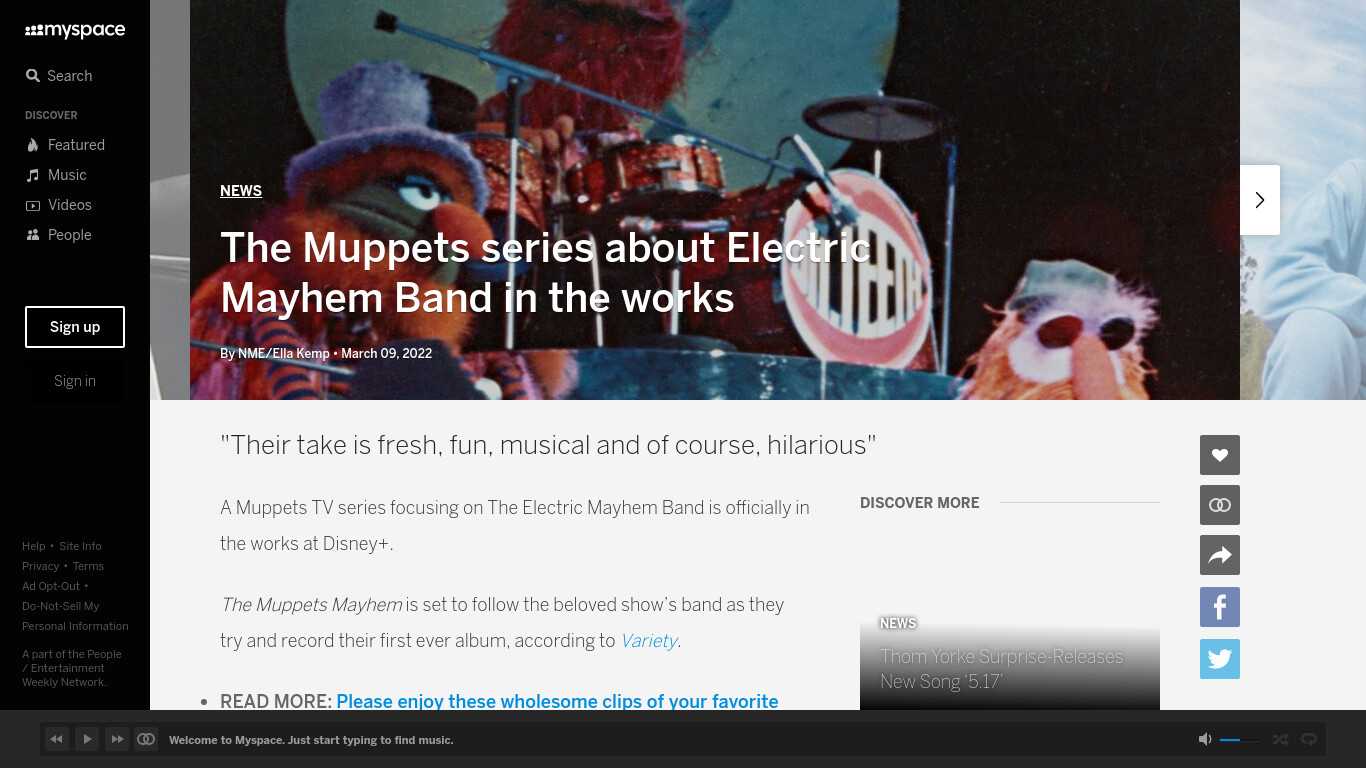Toggle the player queue connect icon

coord(146,739)
